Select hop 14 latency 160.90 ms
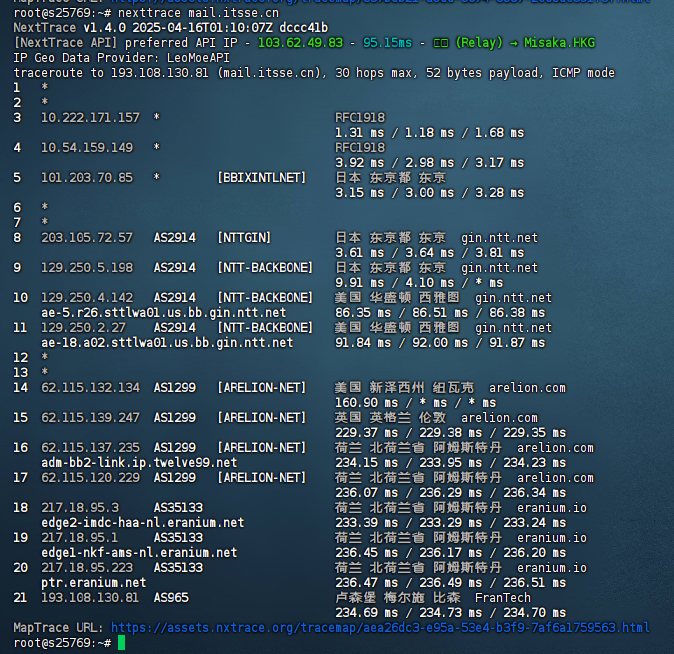 click(367, 402)
